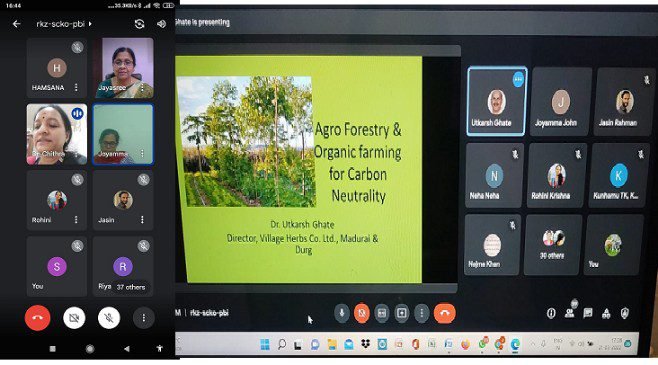This screenshot has width=658, height=365.
Task: Switch camera with the phone's flip-camera icon
Action: point(139,24)
